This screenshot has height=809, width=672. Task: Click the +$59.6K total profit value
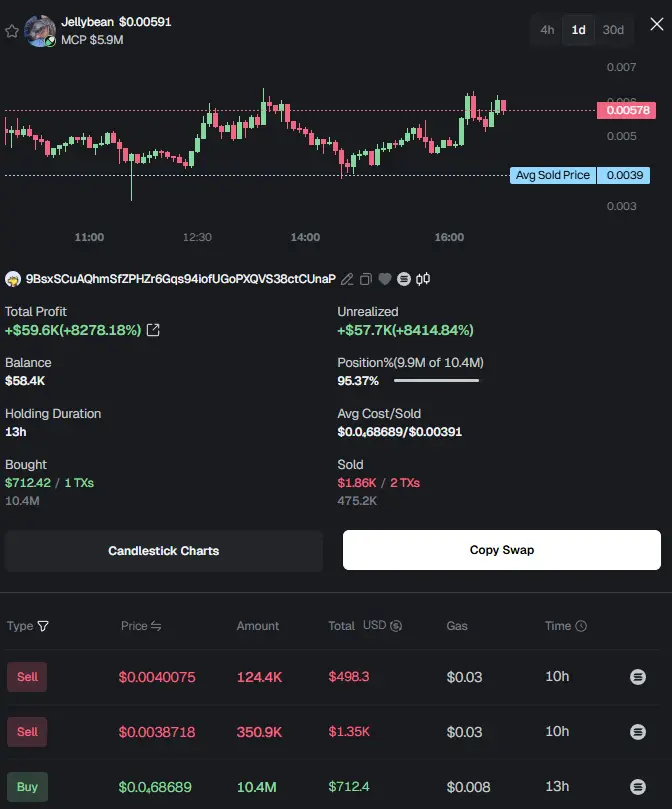[x=73, y=330]
